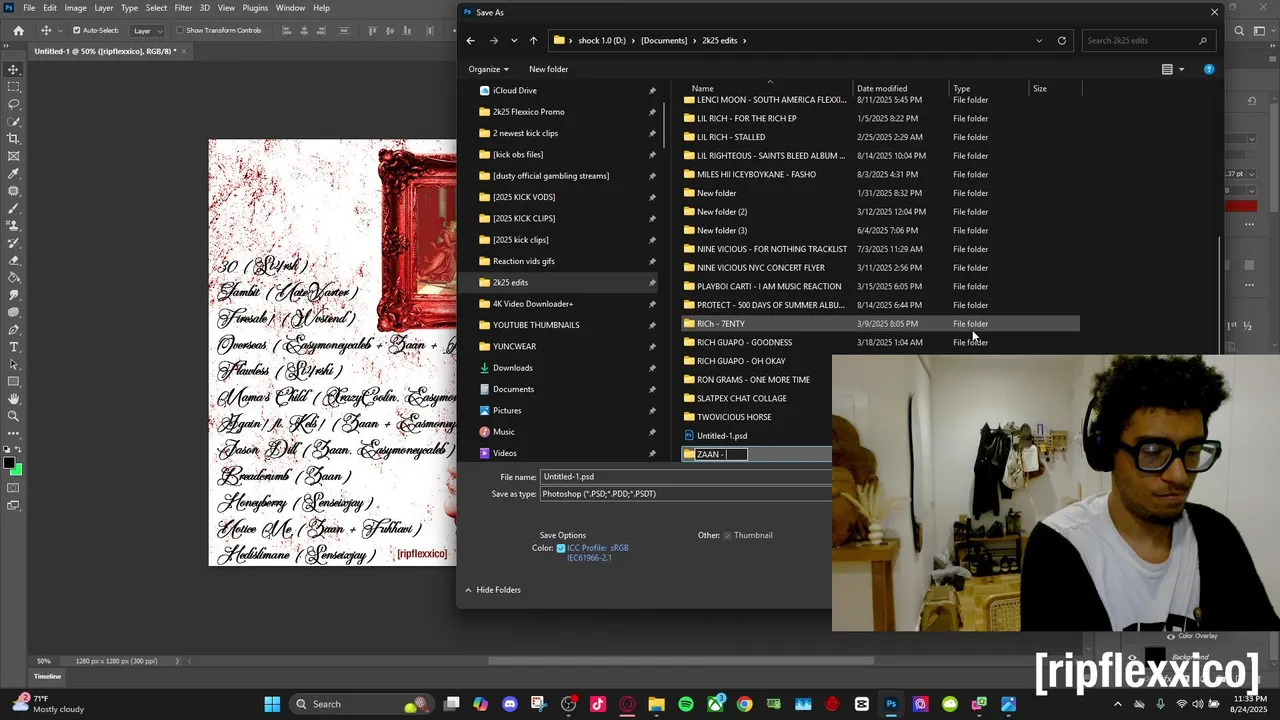Open the Window menu
Viewport: 1280px width, 720px height.
coord(290,8)
